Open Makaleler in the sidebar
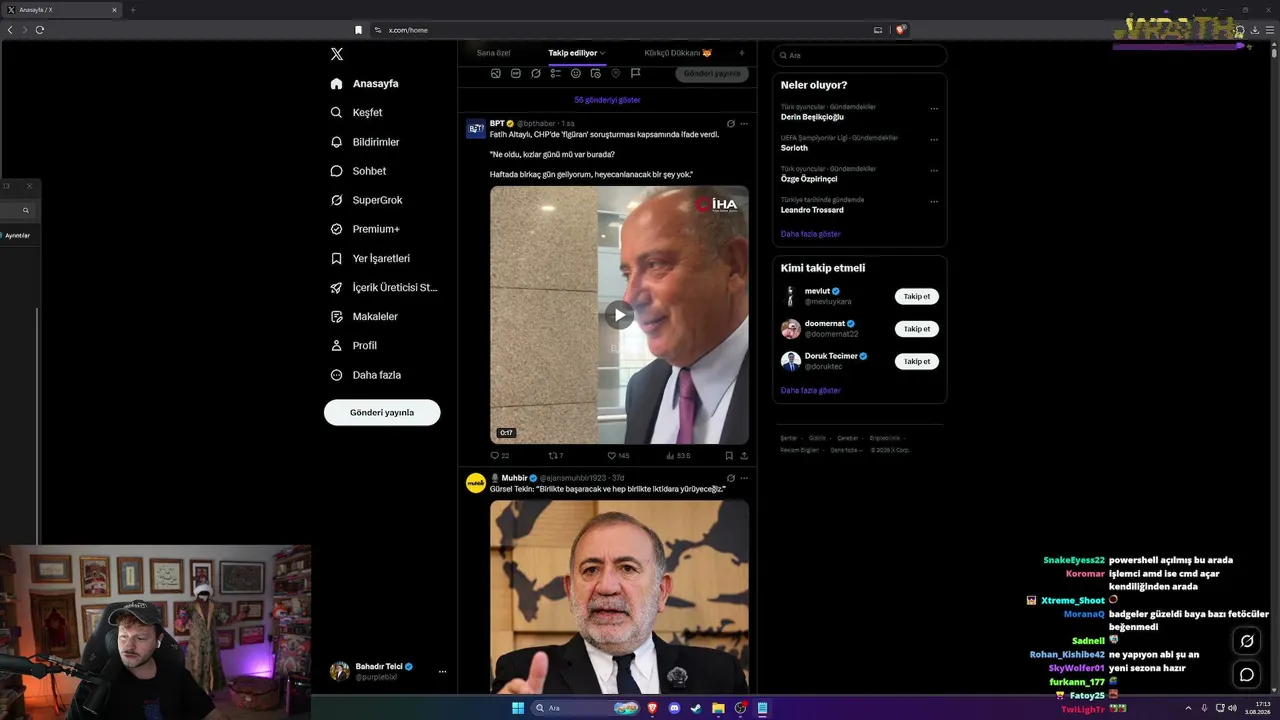1280x720 pixels. click(364, 316)
